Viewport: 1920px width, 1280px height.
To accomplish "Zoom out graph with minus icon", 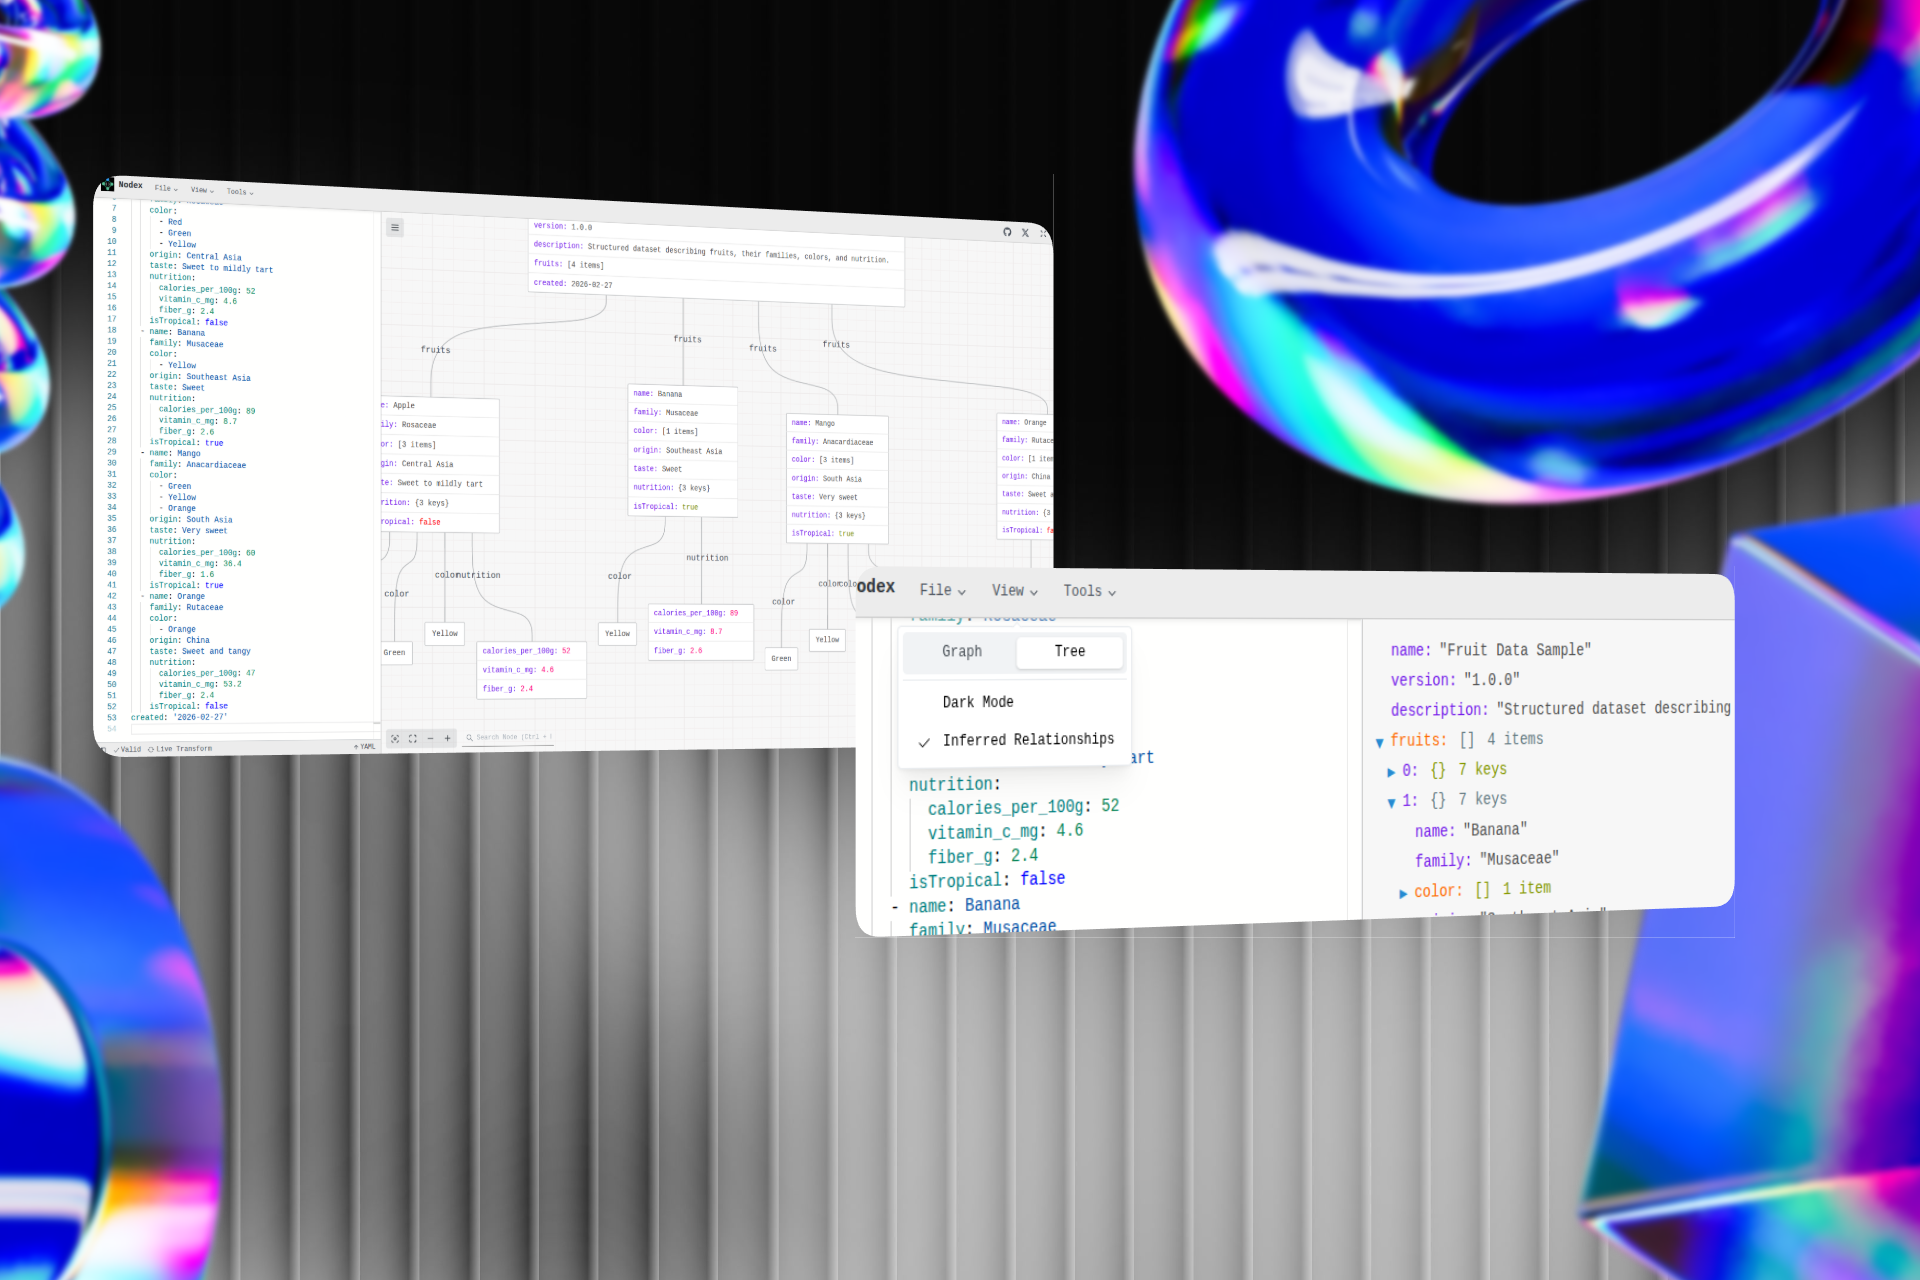I will pos(431,739).
